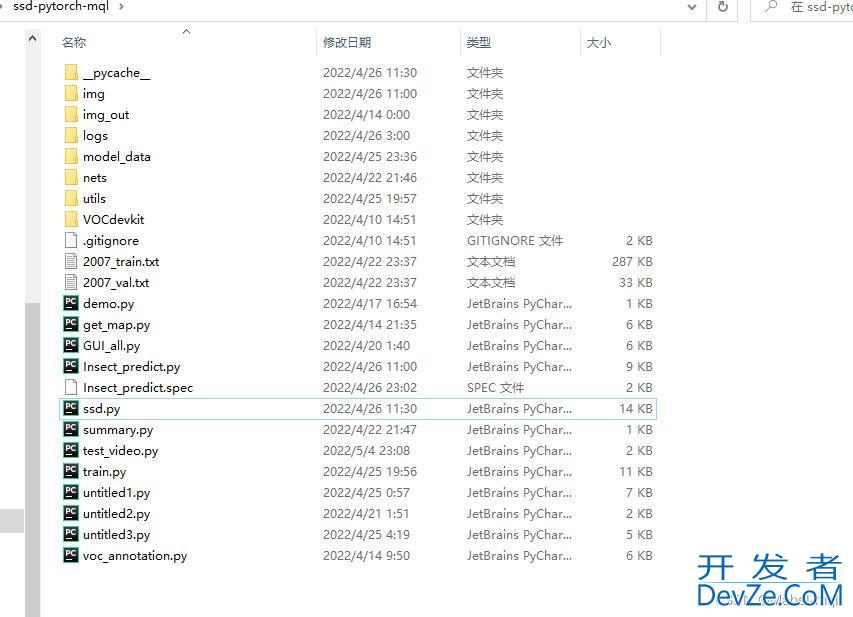The image size is (853, 617).
Task: Click the model_data folder icon
Action: point(71,157)
